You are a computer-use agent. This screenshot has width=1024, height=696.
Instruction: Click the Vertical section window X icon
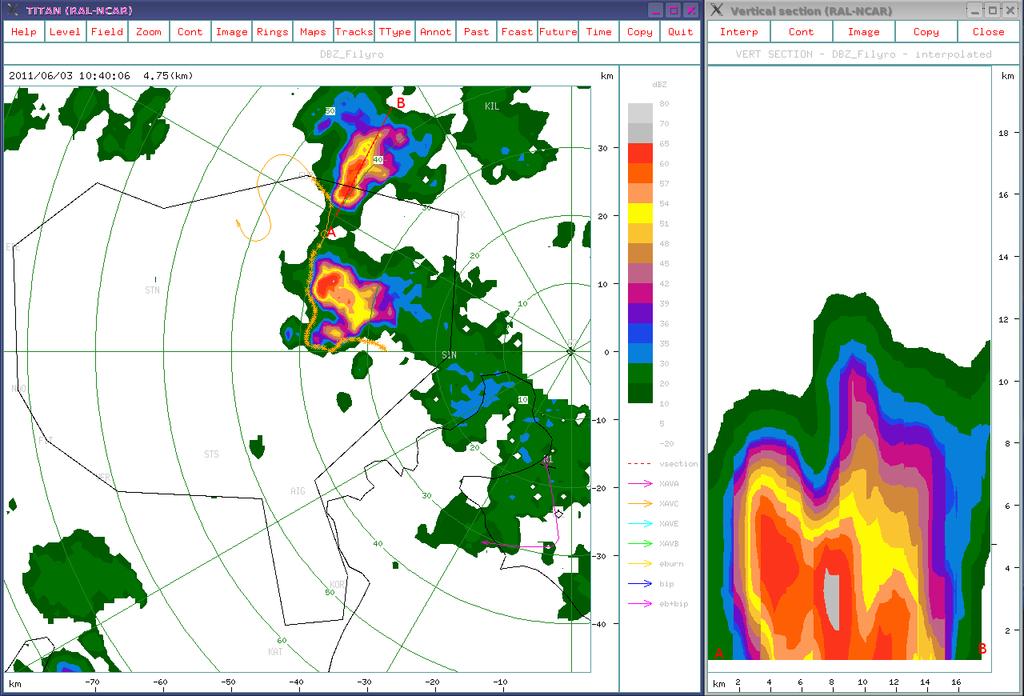(x=717, y=10)
